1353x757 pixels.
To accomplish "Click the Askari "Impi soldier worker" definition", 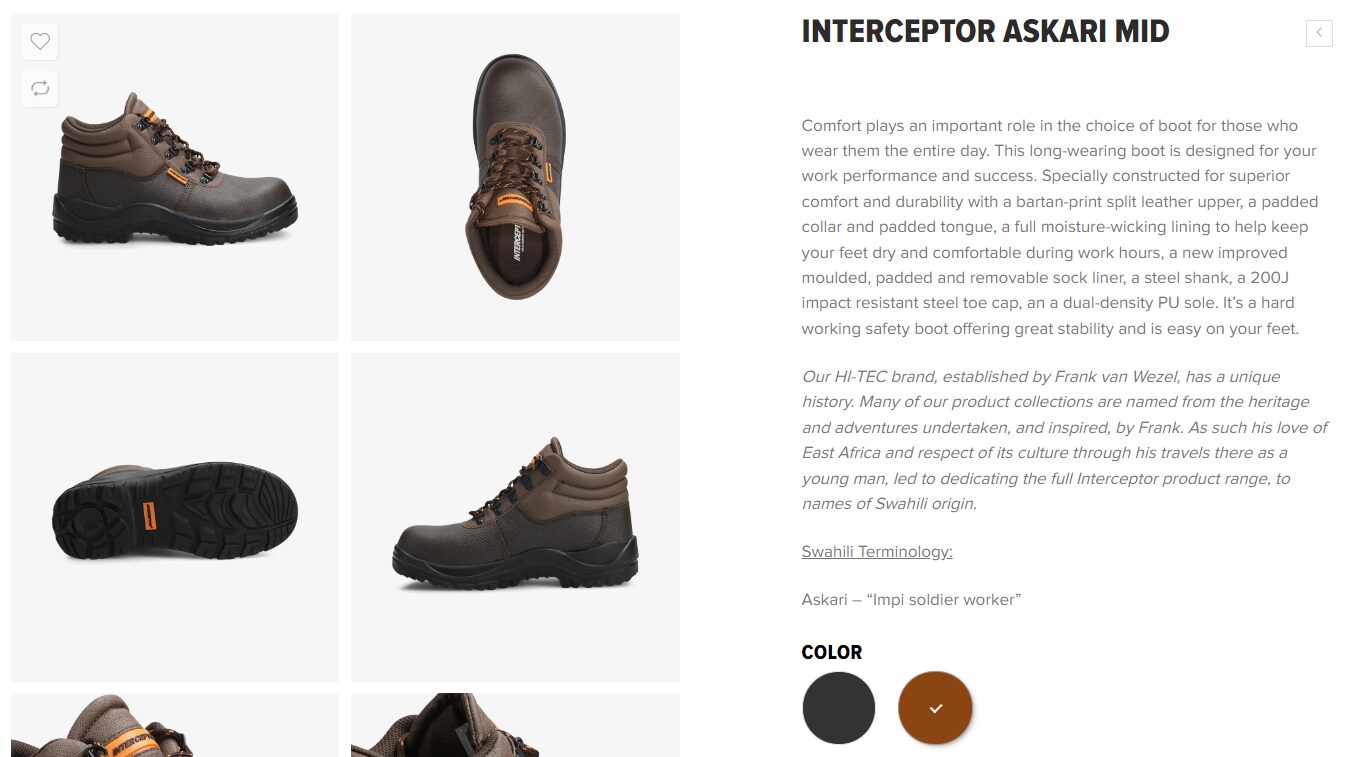I will coord(911,600).
